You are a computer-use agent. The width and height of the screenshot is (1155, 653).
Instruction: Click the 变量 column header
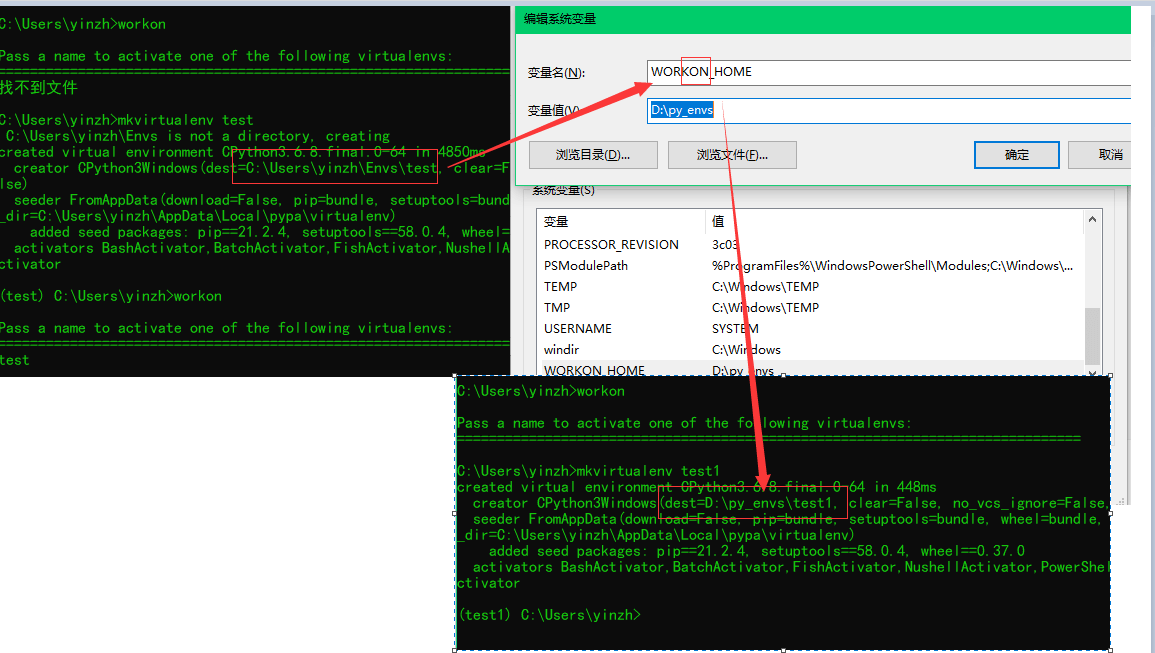click(622, 222)
